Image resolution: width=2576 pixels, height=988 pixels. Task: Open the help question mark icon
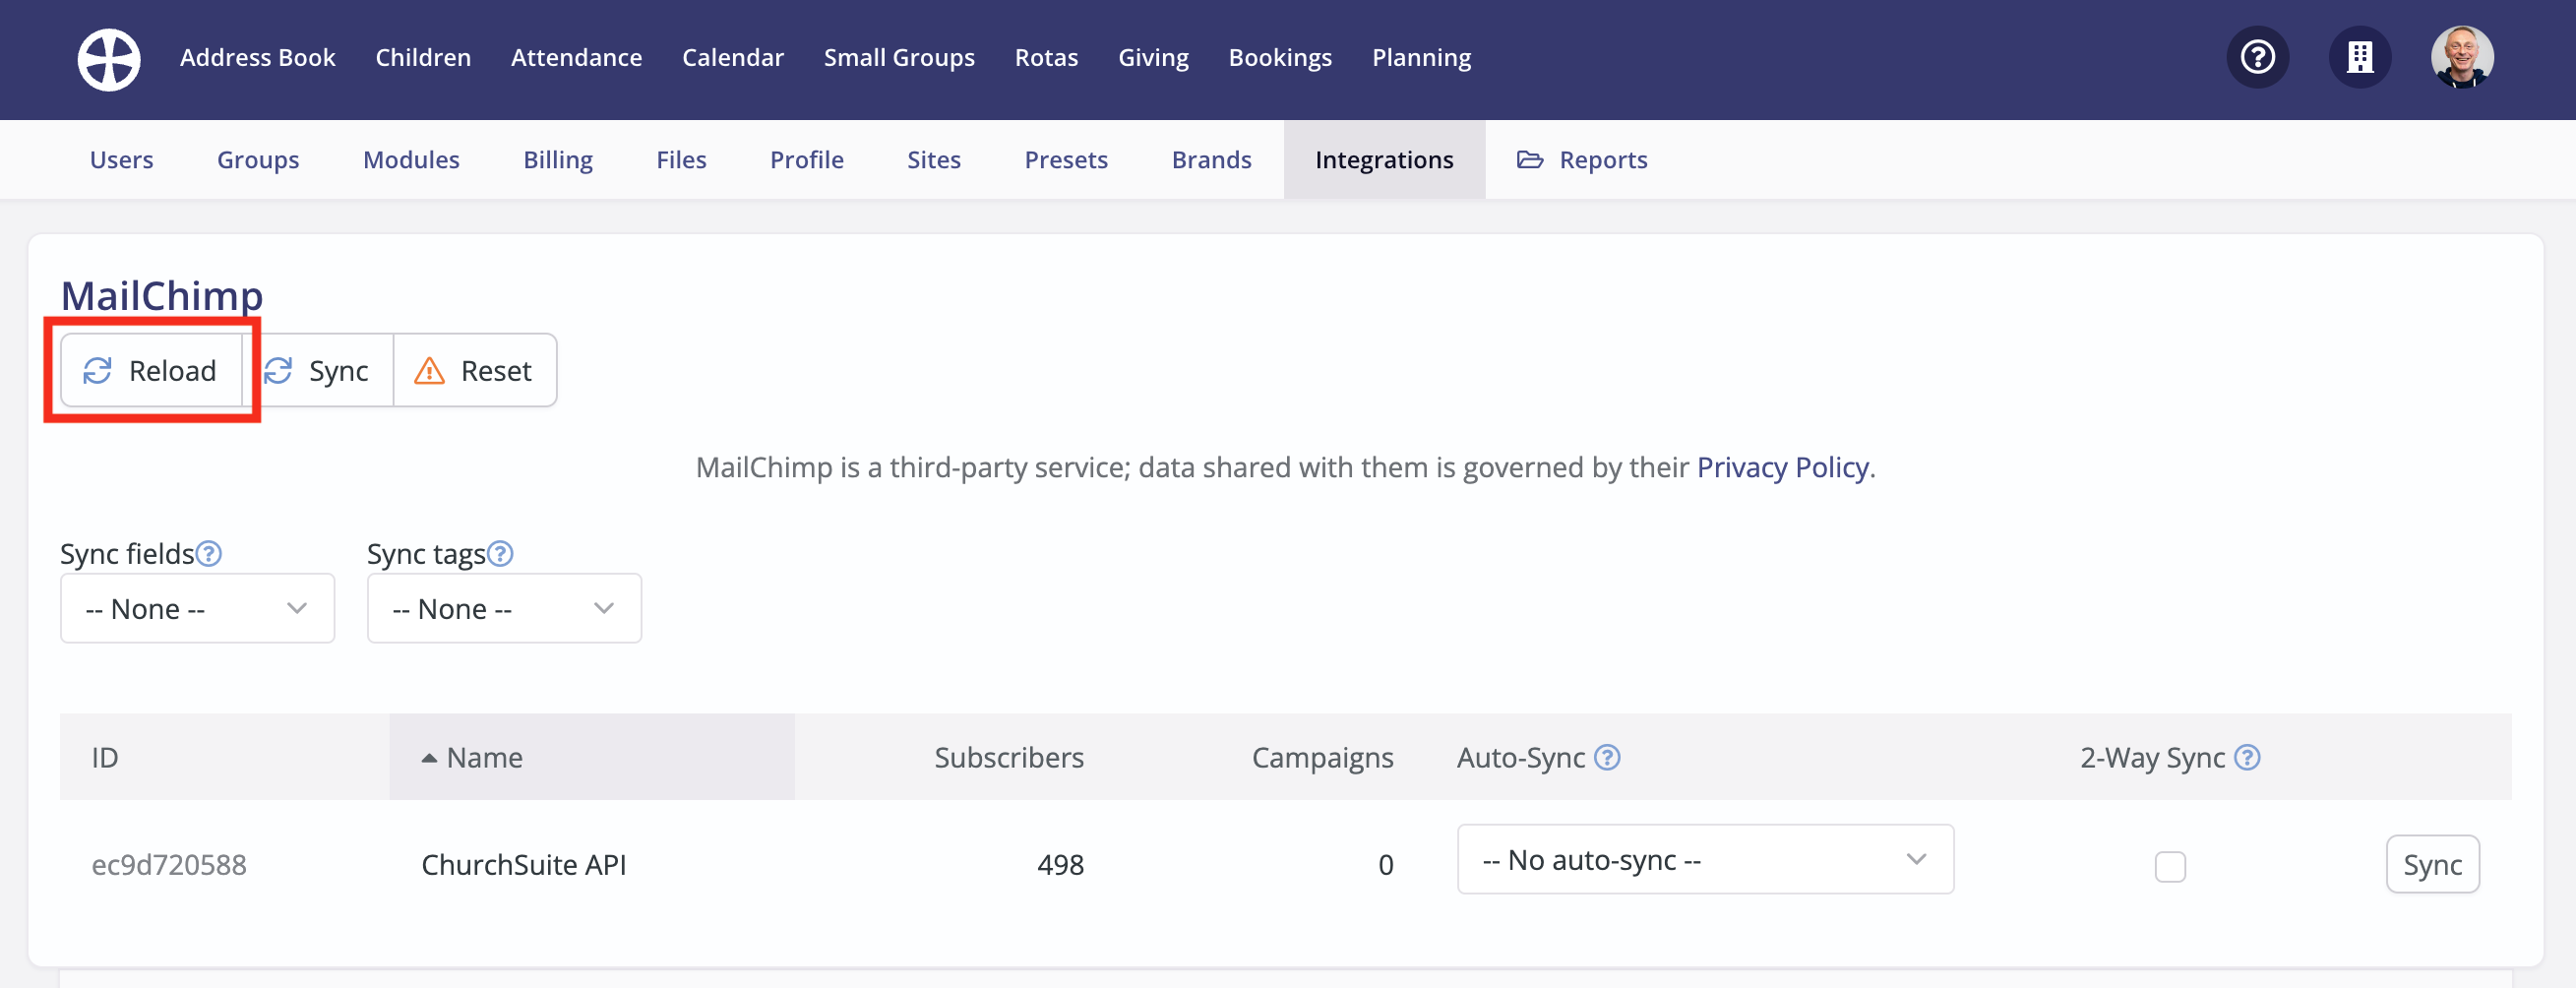(x=2257, y=57)
